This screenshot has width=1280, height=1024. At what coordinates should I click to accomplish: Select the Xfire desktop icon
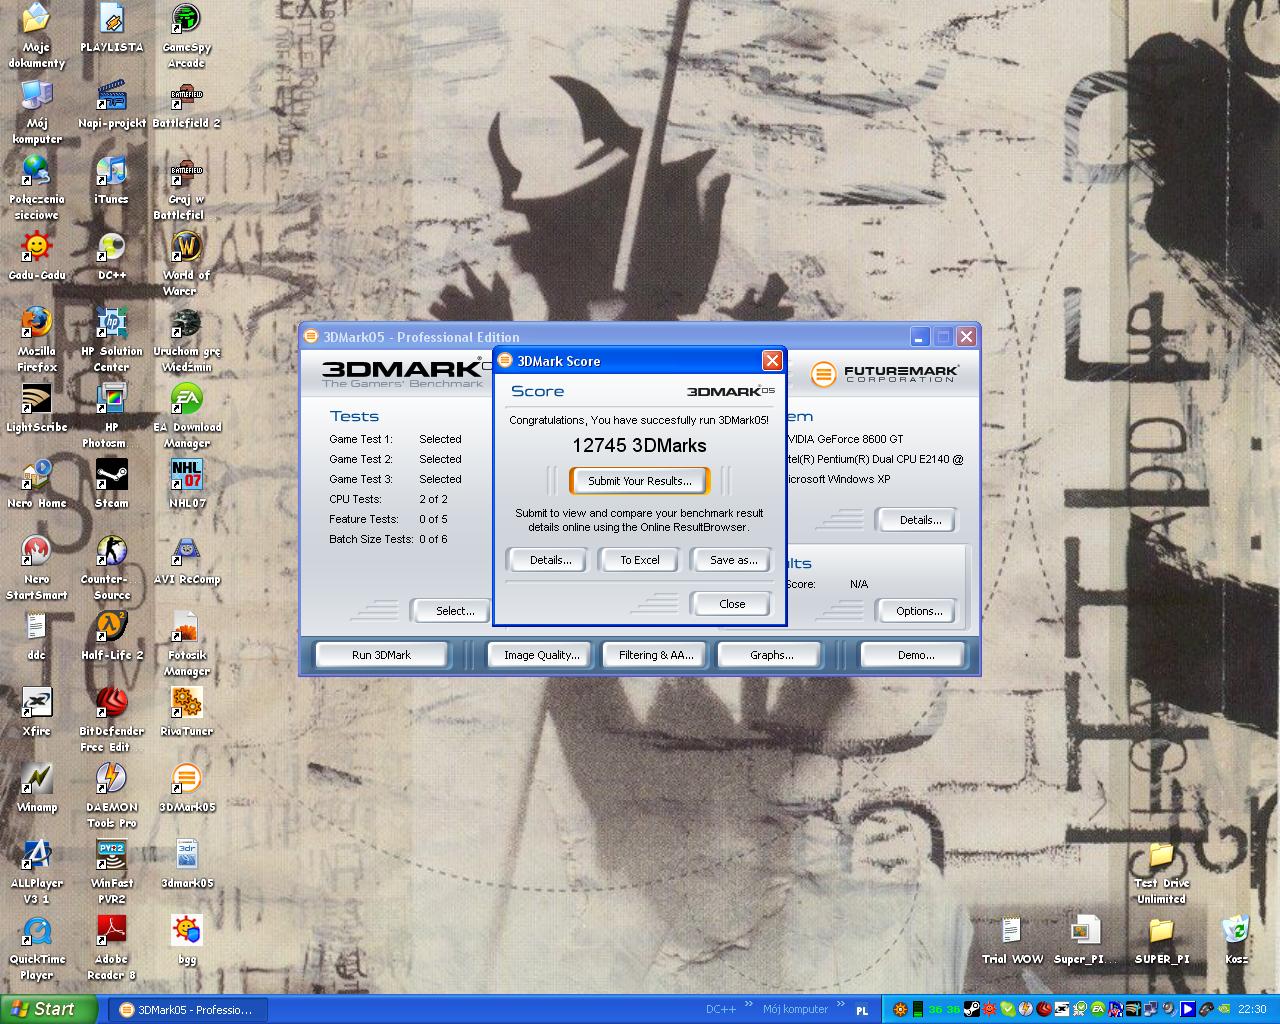(36, 712)
